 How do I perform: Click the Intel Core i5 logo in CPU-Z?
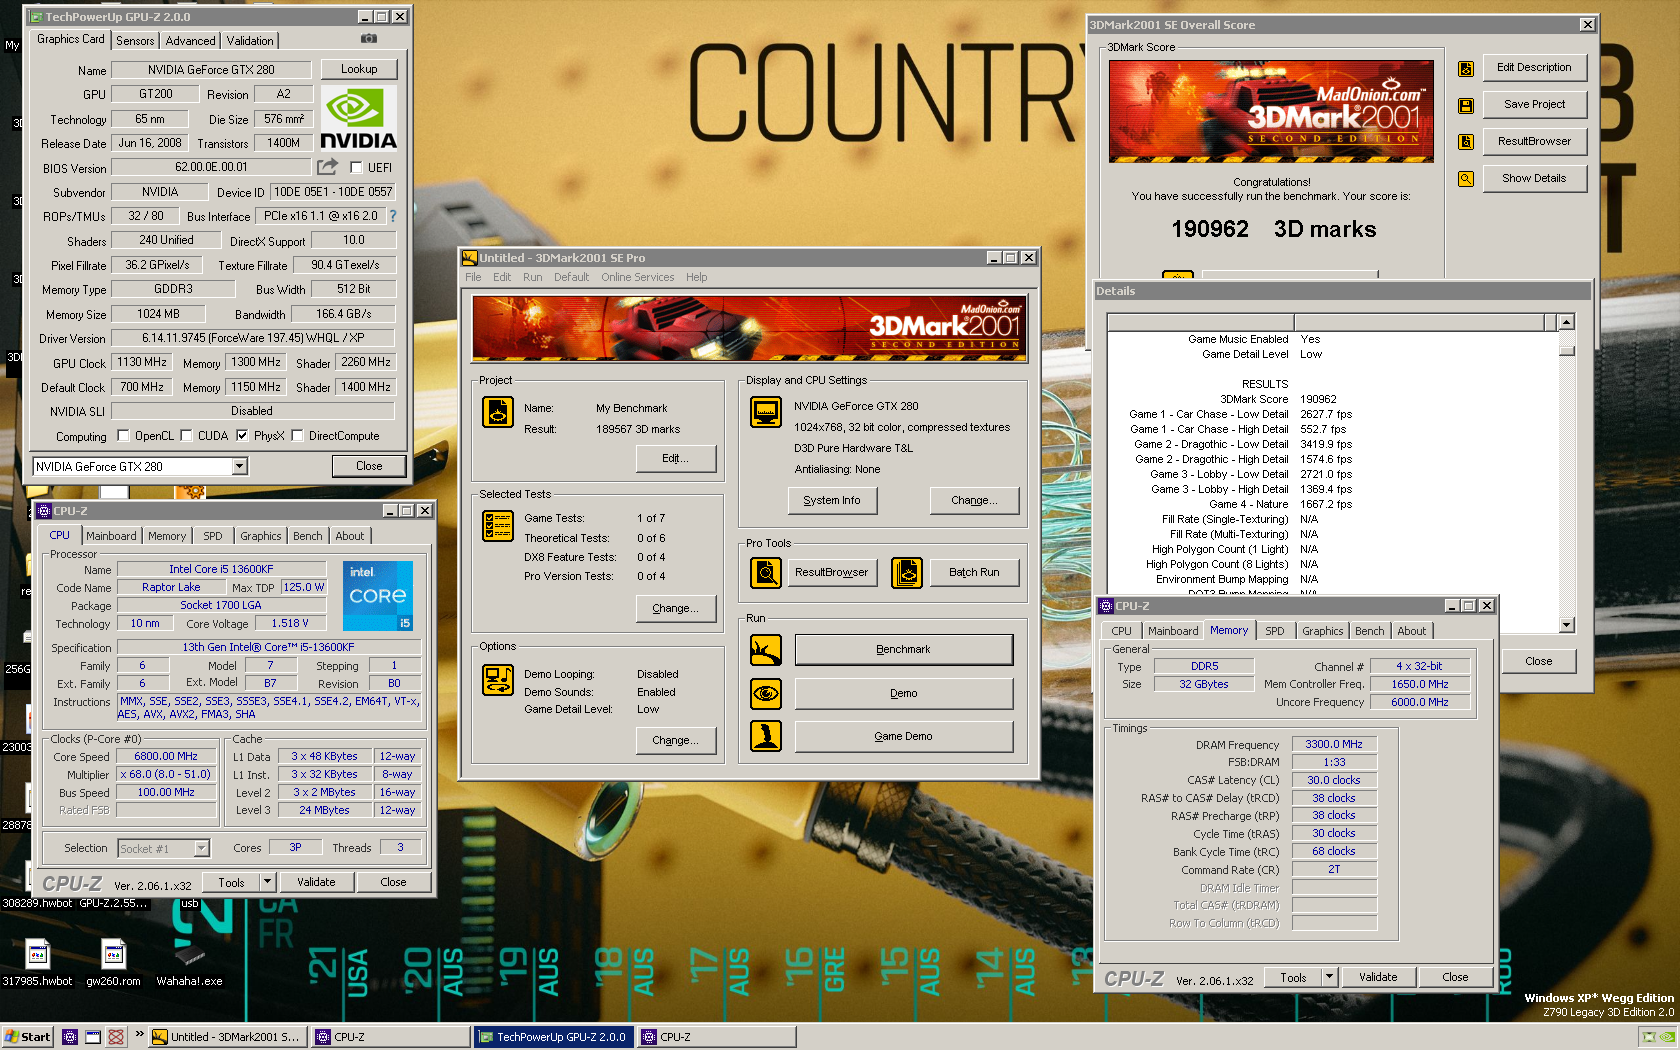[378, 596]
